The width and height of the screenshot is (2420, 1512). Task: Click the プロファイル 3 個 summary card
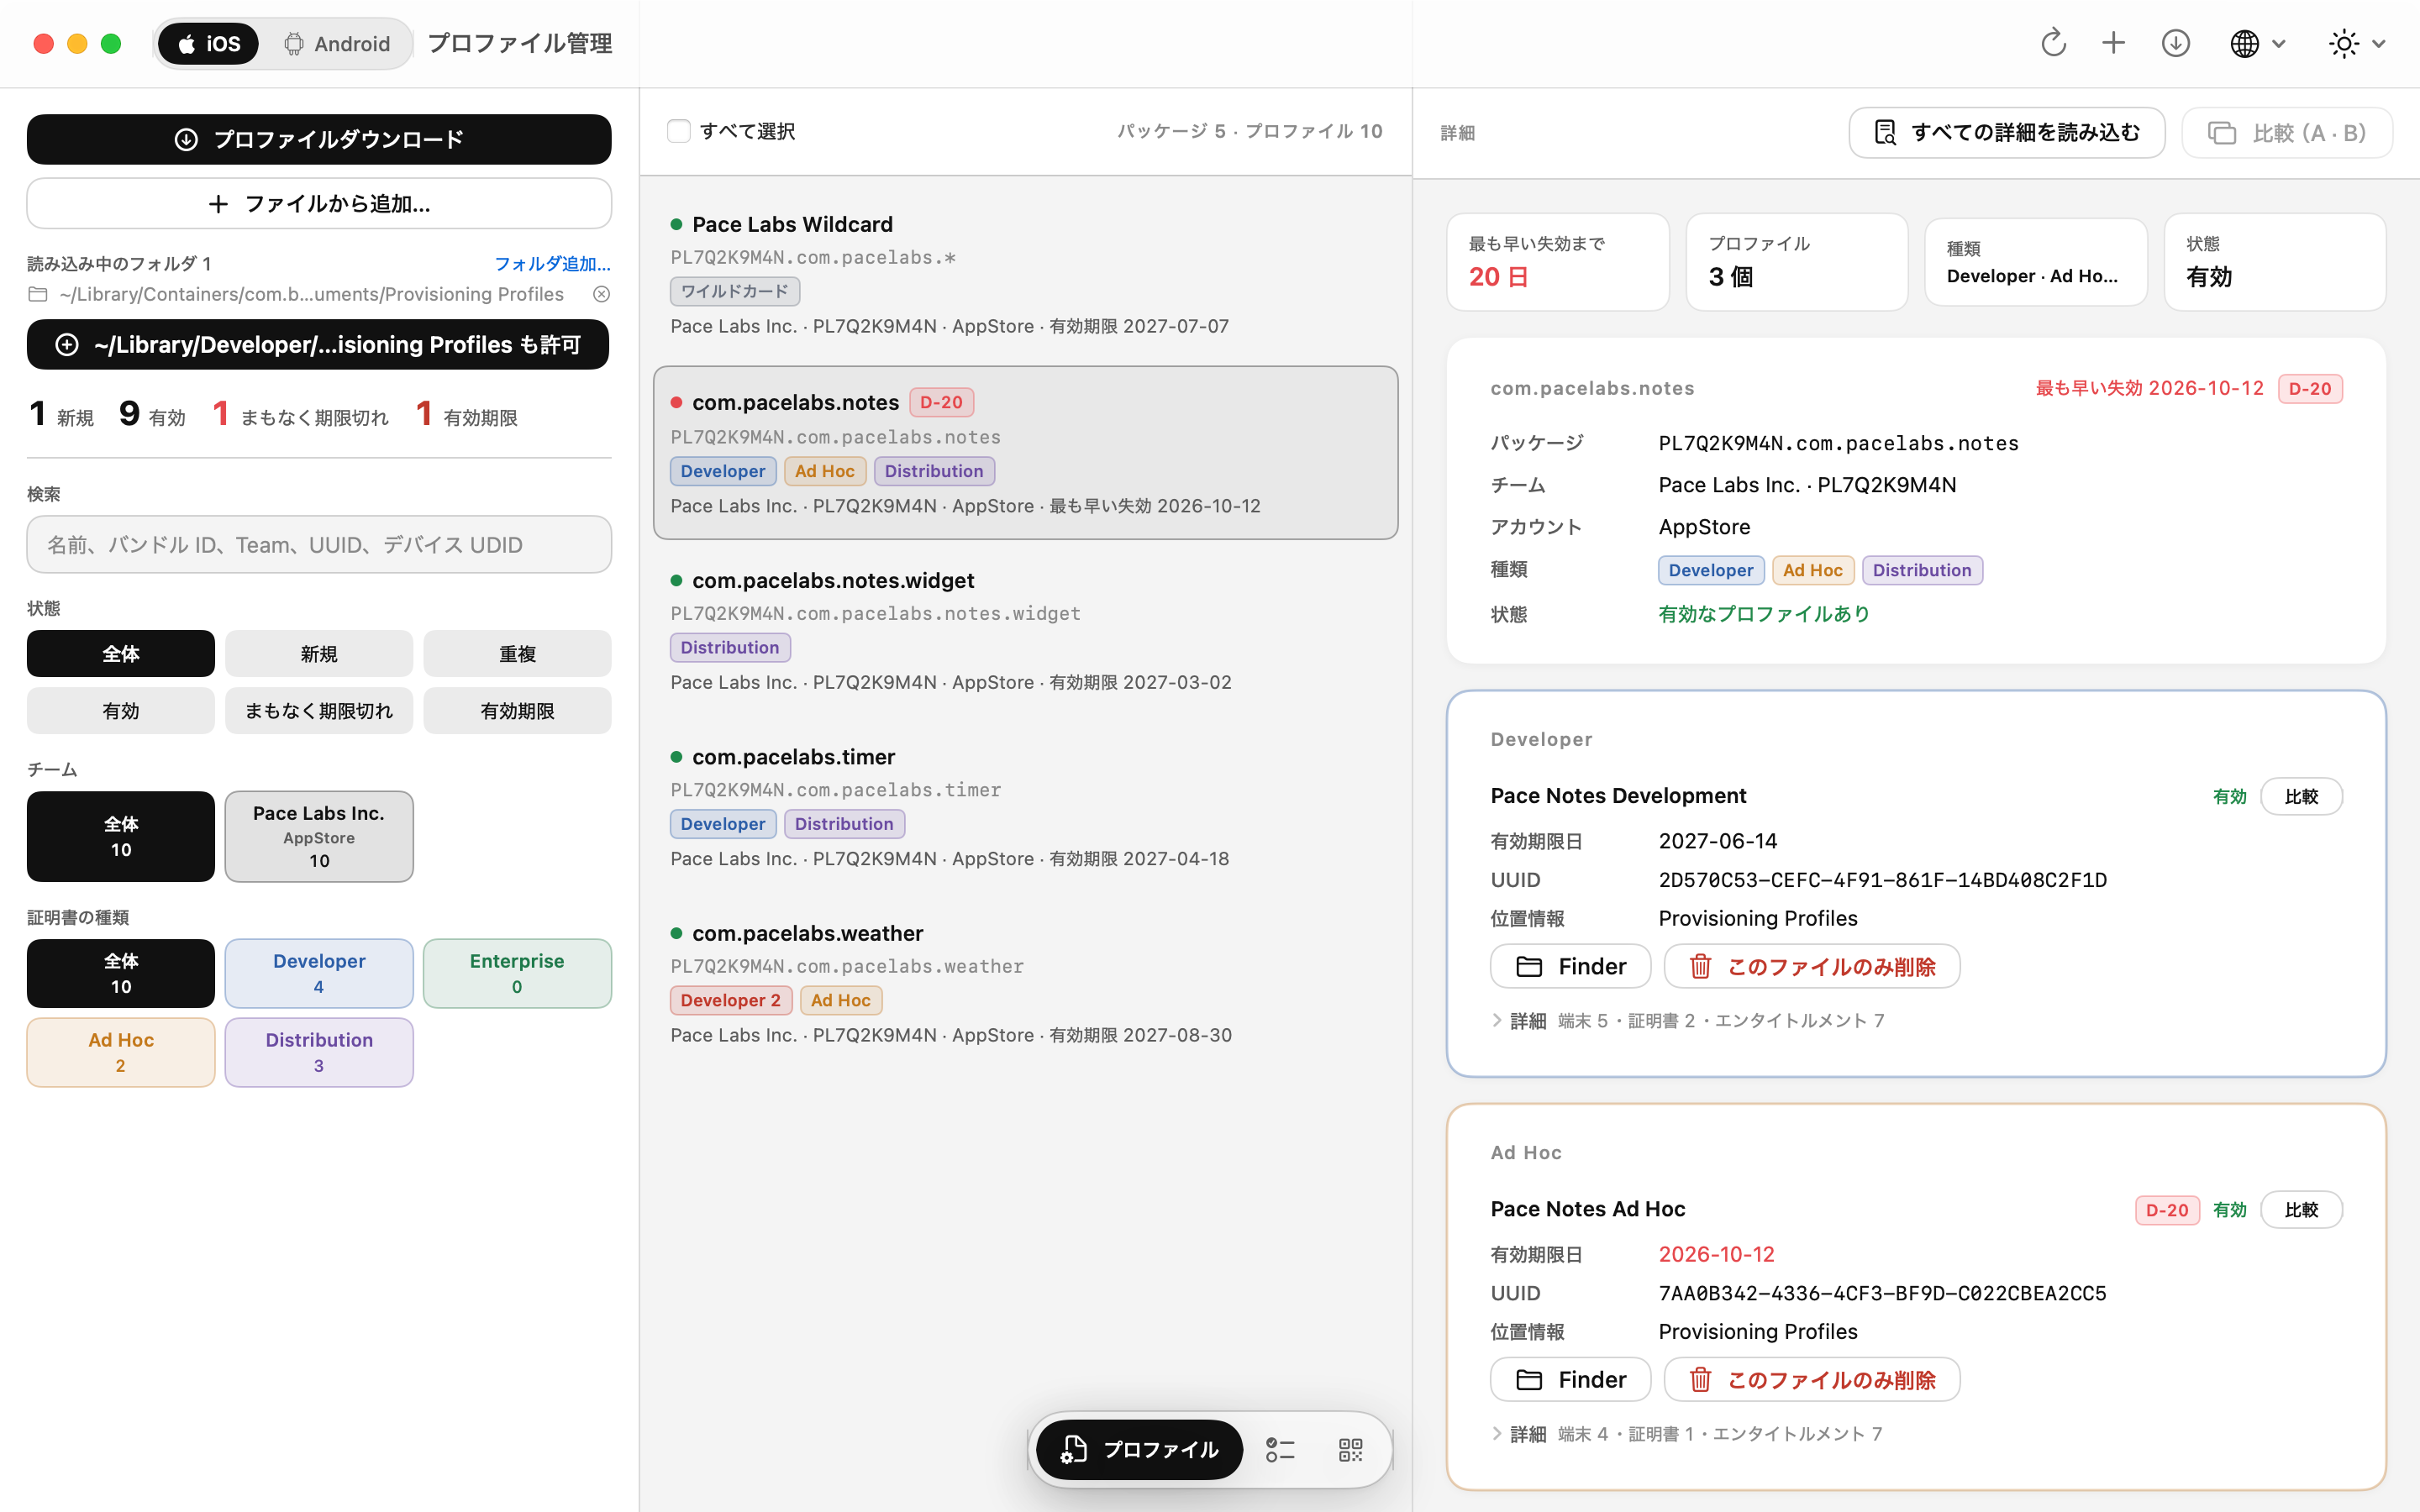(x=1797, y=262)
